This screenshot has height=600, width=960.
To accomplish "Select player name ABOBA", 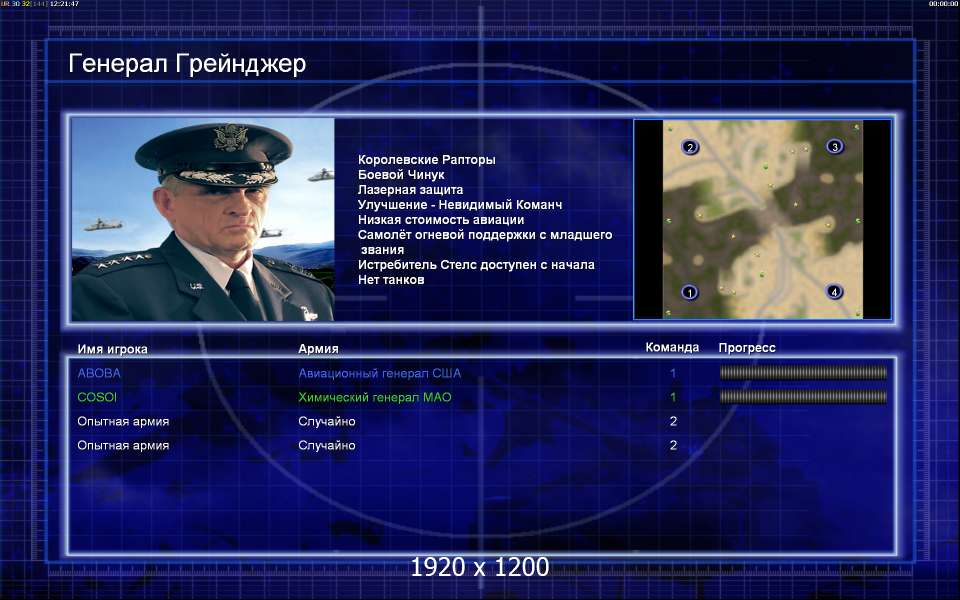I will [x=99, y=373].
